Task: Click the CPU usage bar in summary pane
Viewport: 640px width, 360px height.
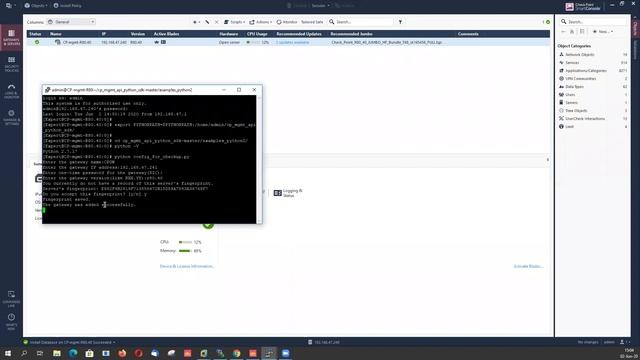Action: point(185,242)
